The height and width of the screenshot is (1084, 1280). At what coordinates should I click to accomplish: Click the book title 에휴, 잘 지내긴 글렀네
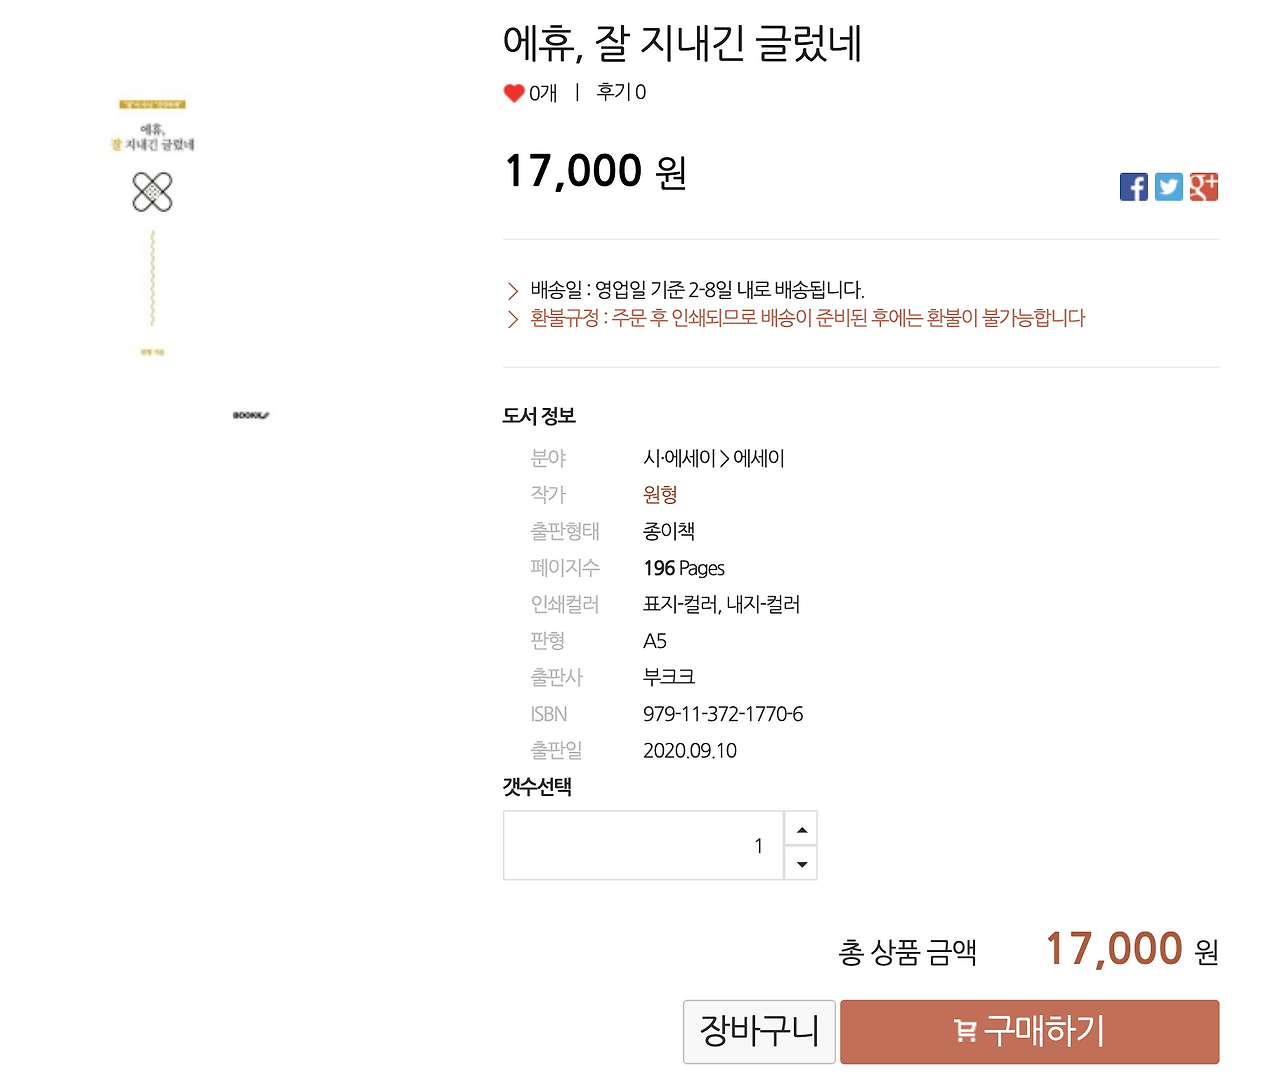682,43
